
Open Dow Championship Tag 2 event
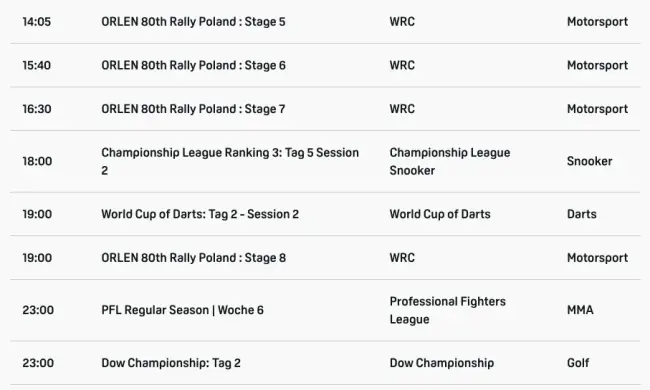(171, 363)
